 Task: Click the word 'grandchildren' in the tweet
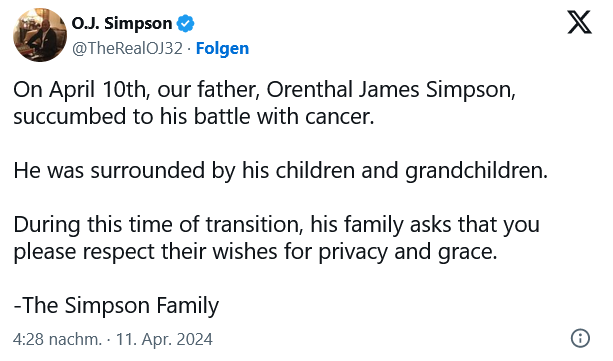(474, 171)
